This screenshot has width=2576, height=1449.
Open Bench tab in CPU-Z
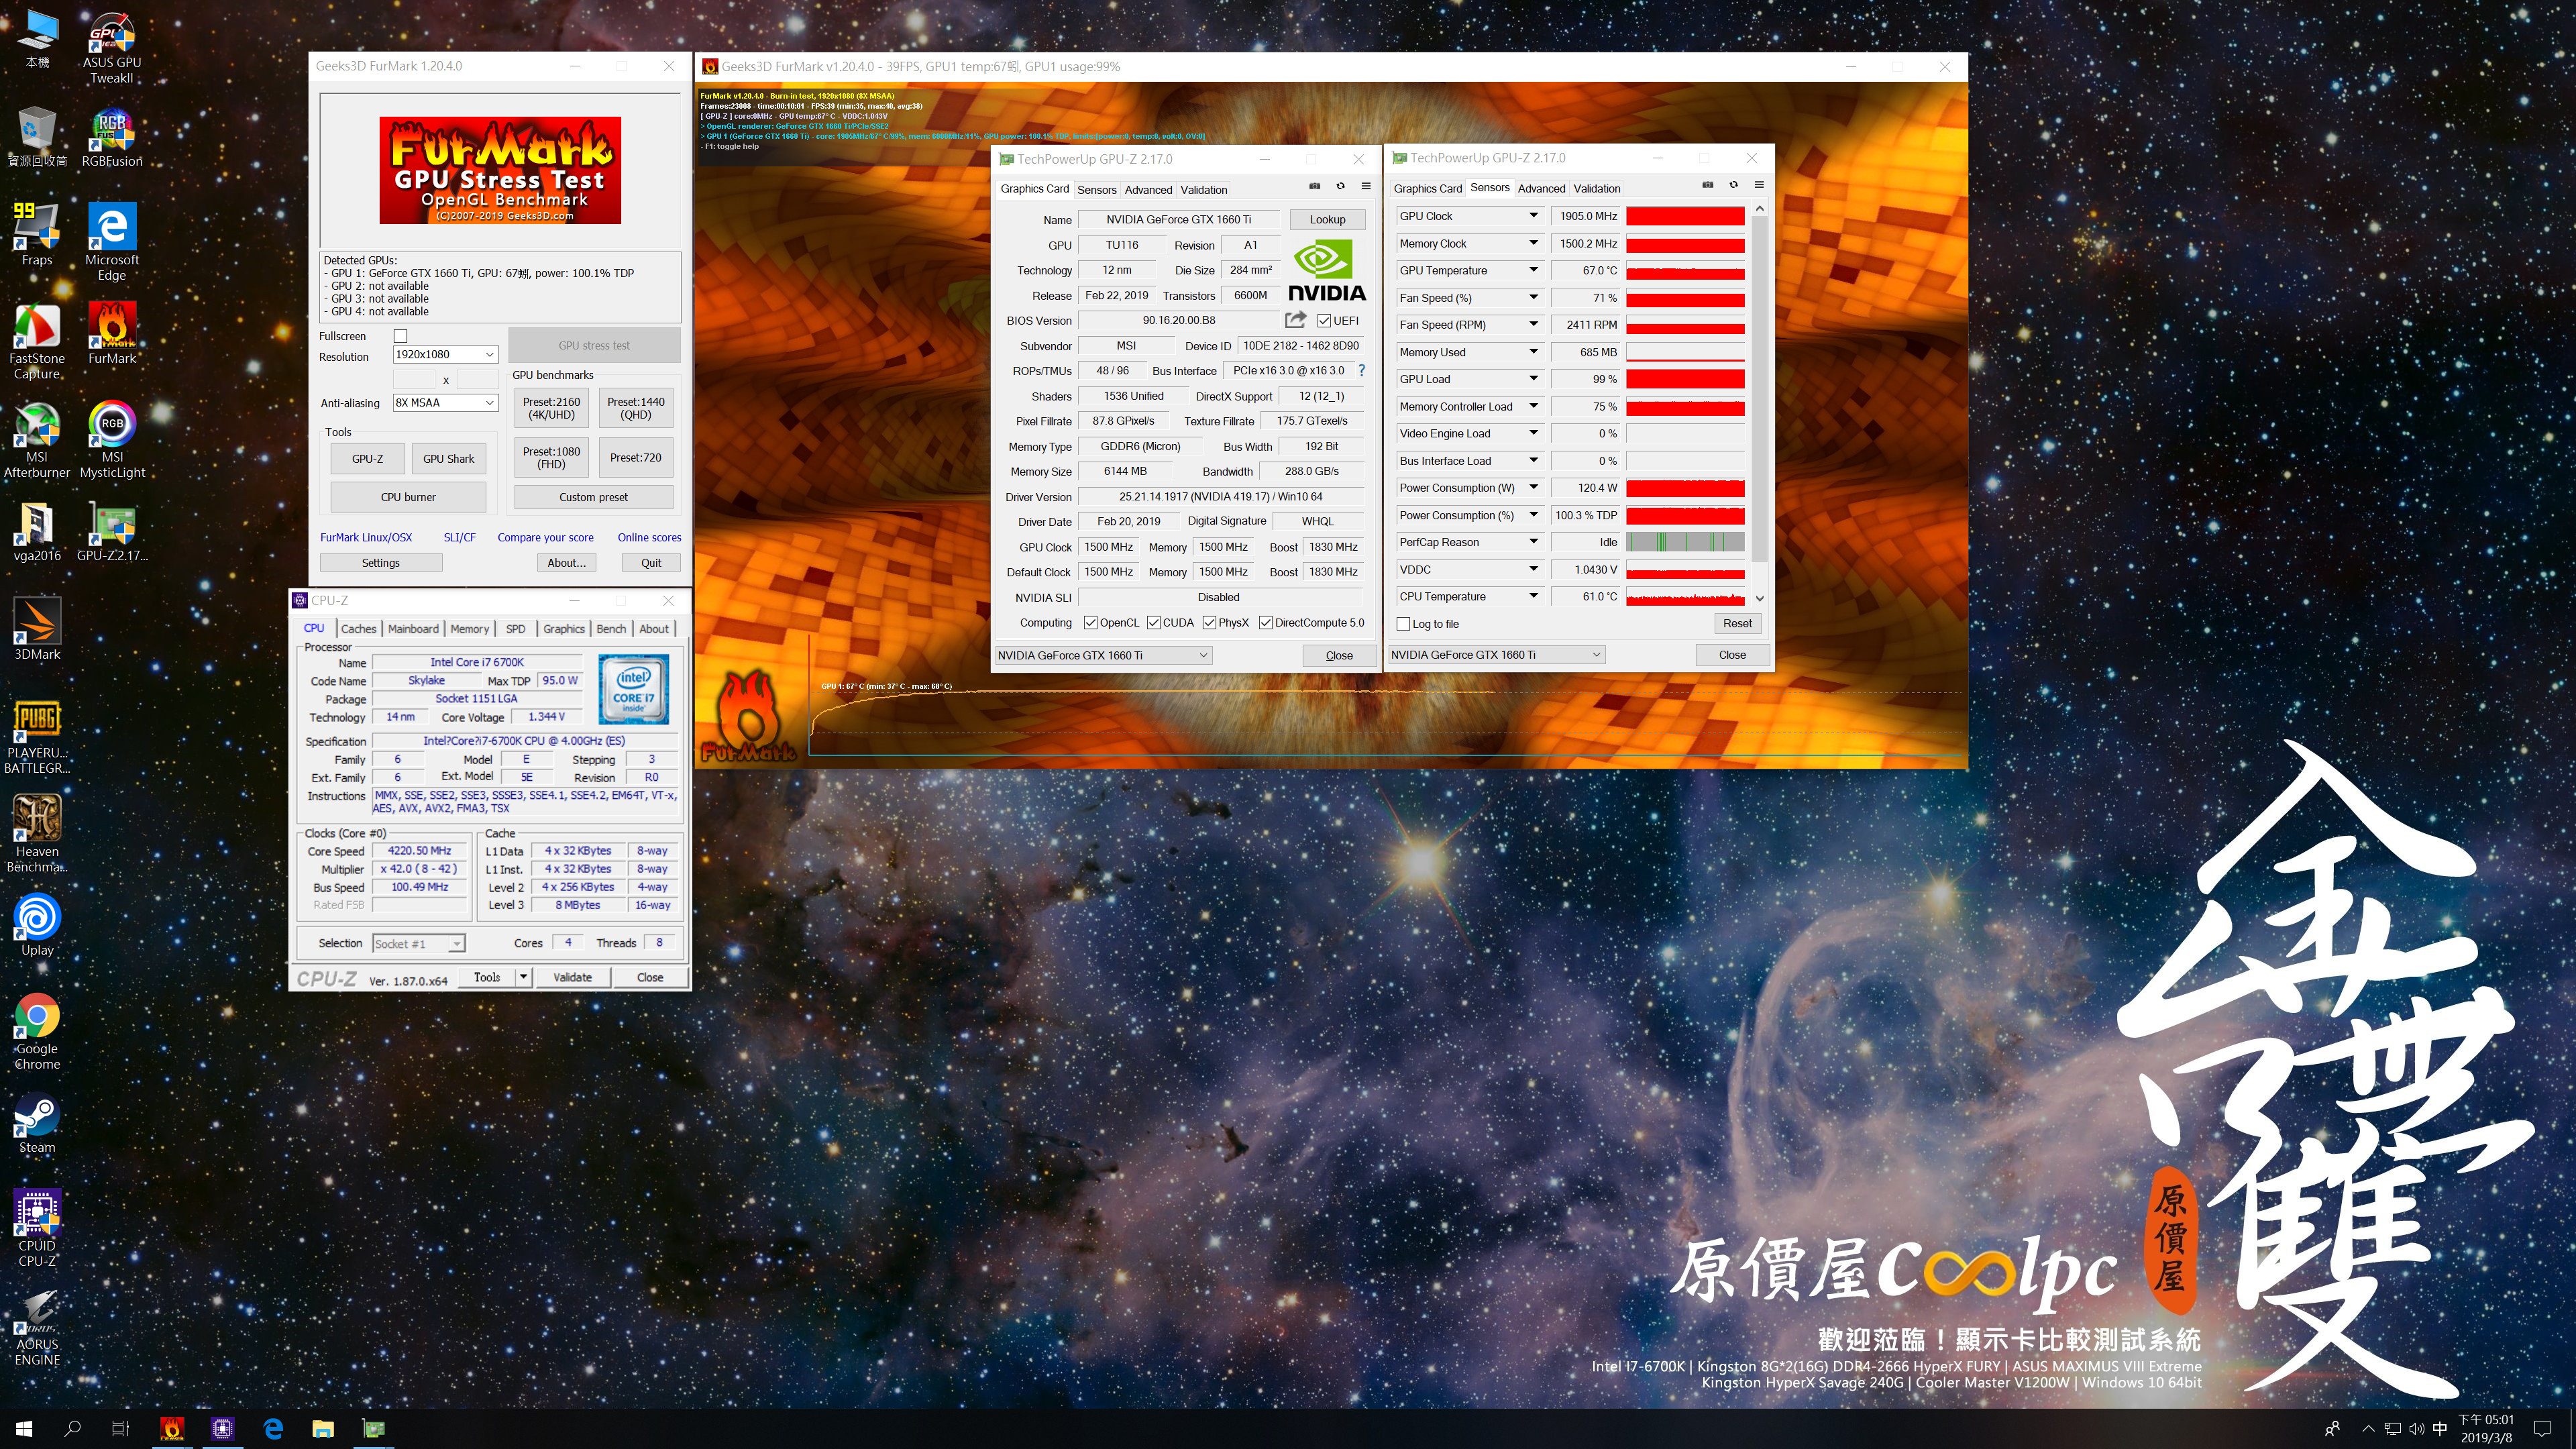coord(611,629)
